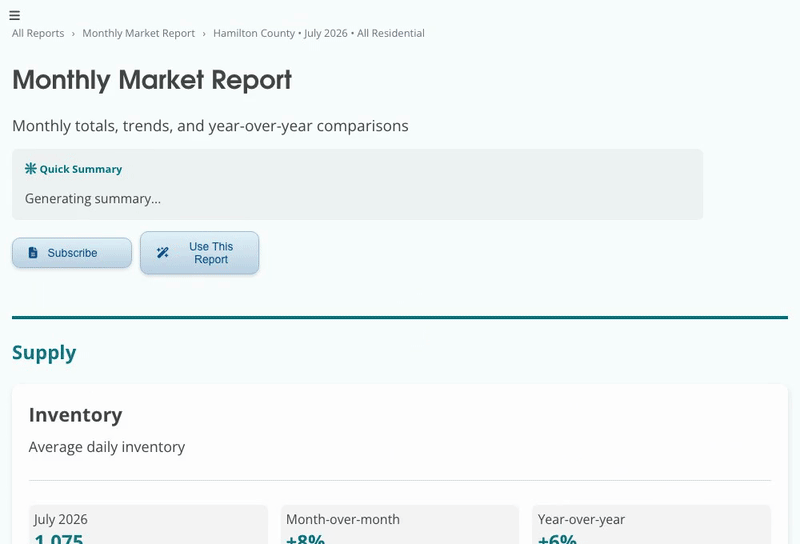This screenshot has width=800, height=544.
Task: Click the magic wand icon
Action: coord(163,253)
